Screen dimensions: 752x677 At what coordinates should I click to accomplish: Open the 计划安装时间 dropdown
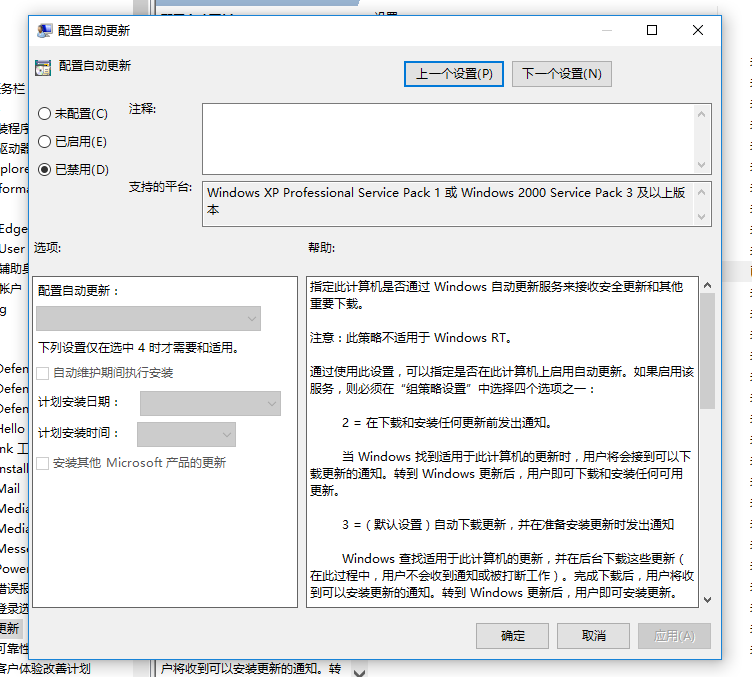coord(186,434)
